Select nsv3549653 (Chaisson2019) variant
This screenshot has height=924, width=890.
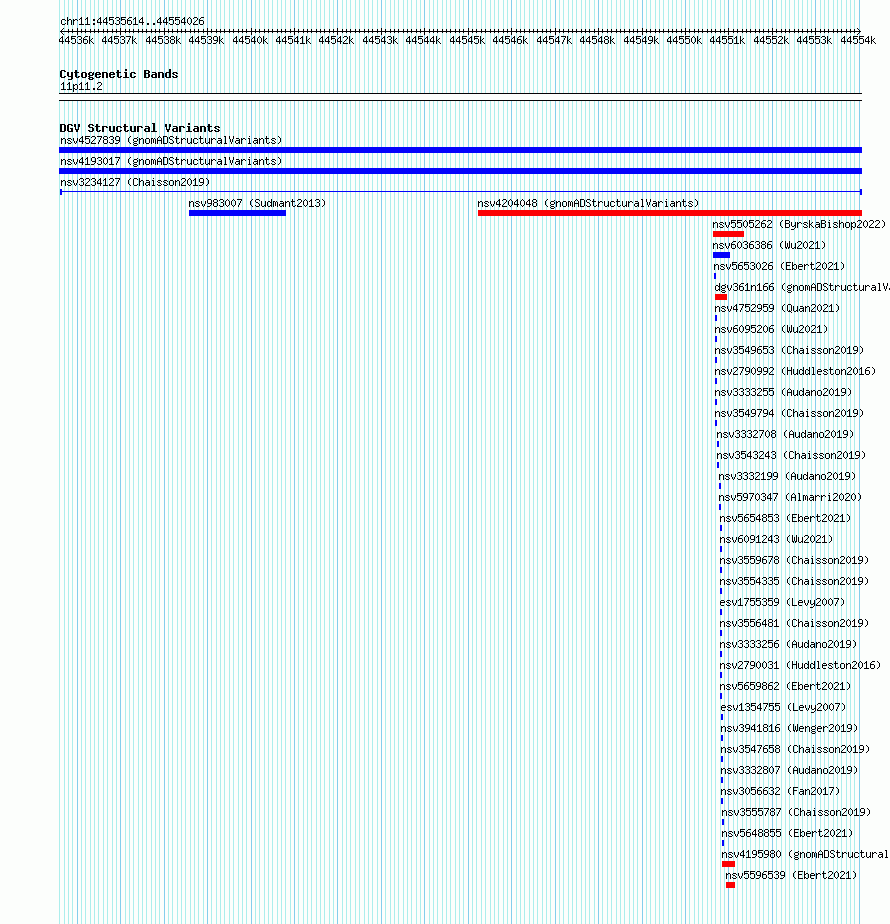coord(789,350)
